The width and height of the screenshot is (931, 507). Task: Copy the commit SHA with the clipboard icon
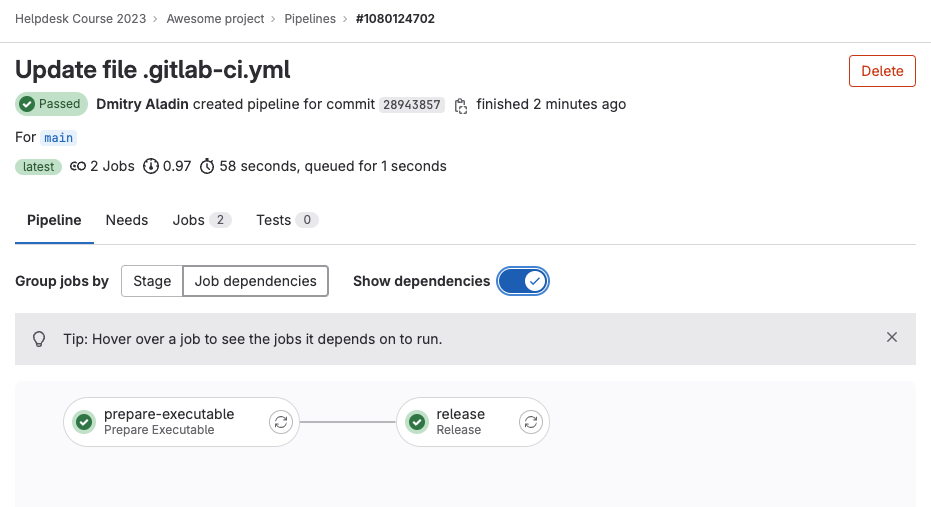coord(460,105)
